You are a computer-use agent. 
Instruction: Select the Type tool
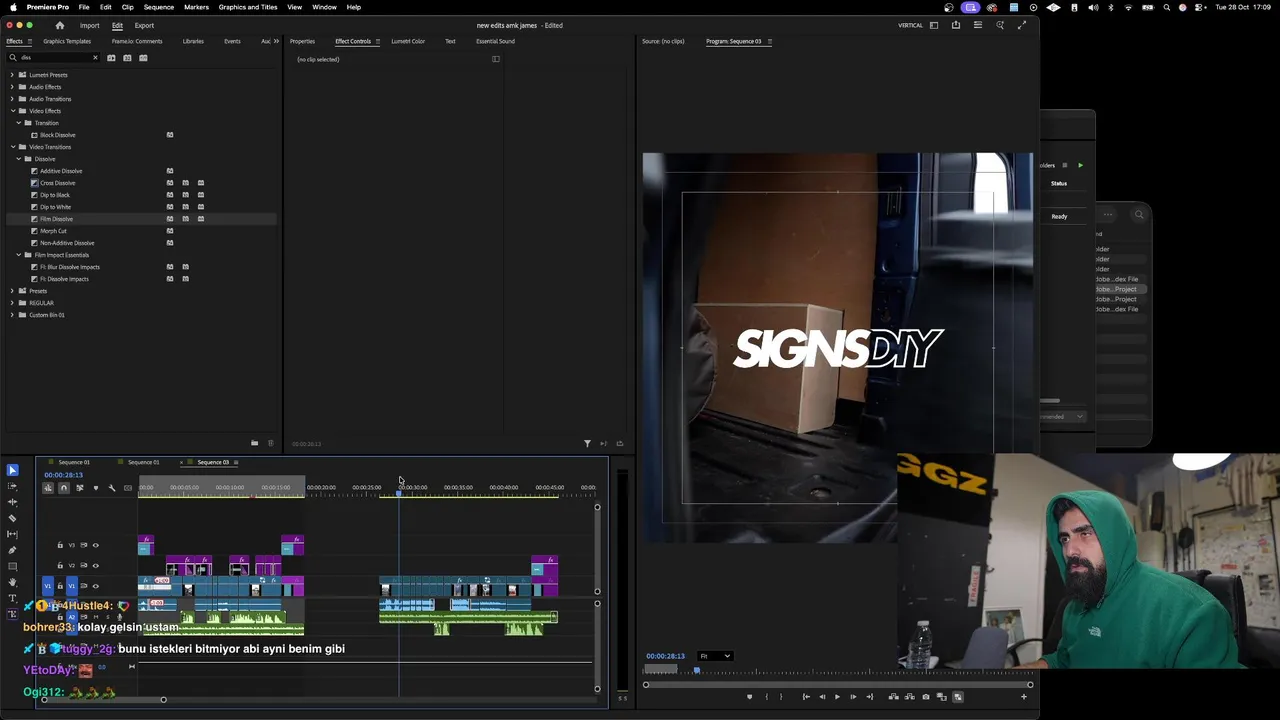pos(12,598)
